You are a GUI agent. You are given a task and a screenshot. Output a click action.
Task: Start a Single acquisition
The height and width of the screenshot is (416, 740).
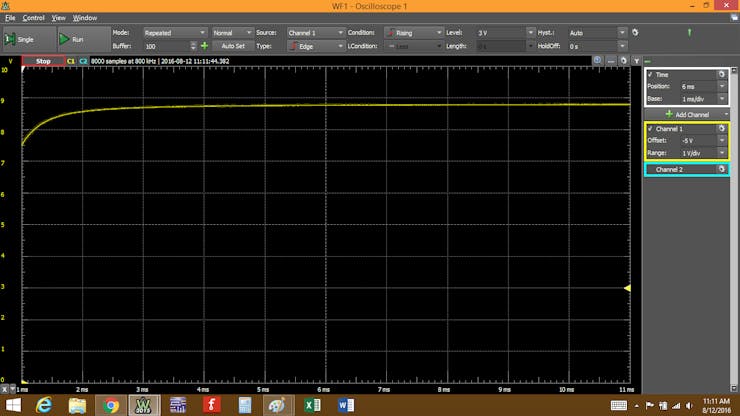[29, 40]
